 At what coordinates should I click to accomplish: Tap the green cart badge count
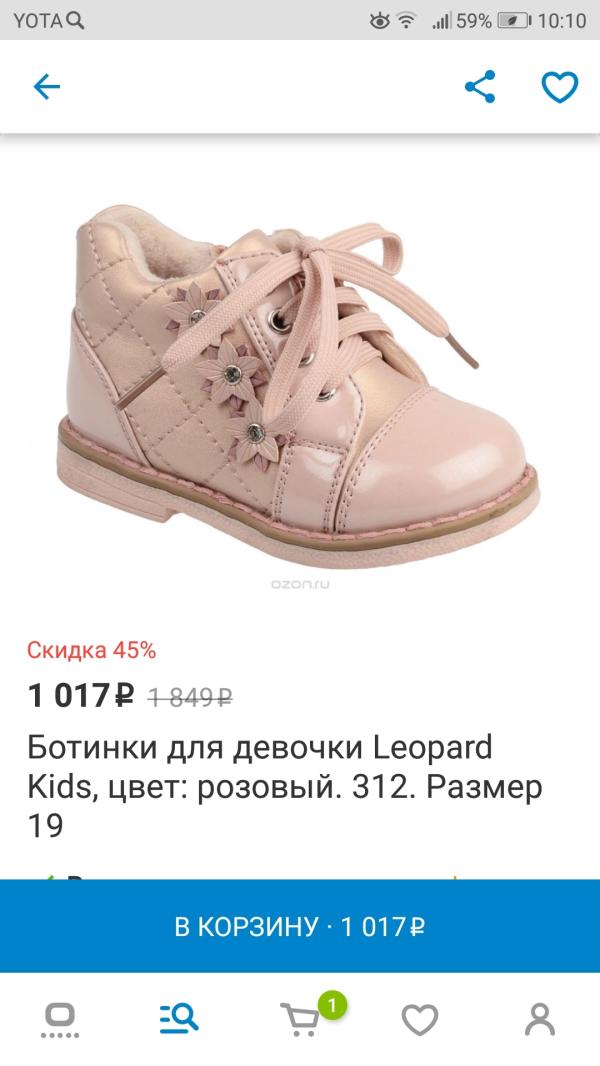coord(332,1005)
